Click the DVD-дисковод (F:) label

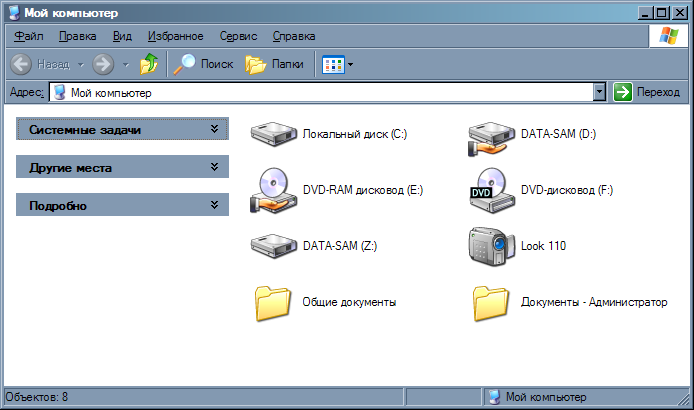[567, 190]
